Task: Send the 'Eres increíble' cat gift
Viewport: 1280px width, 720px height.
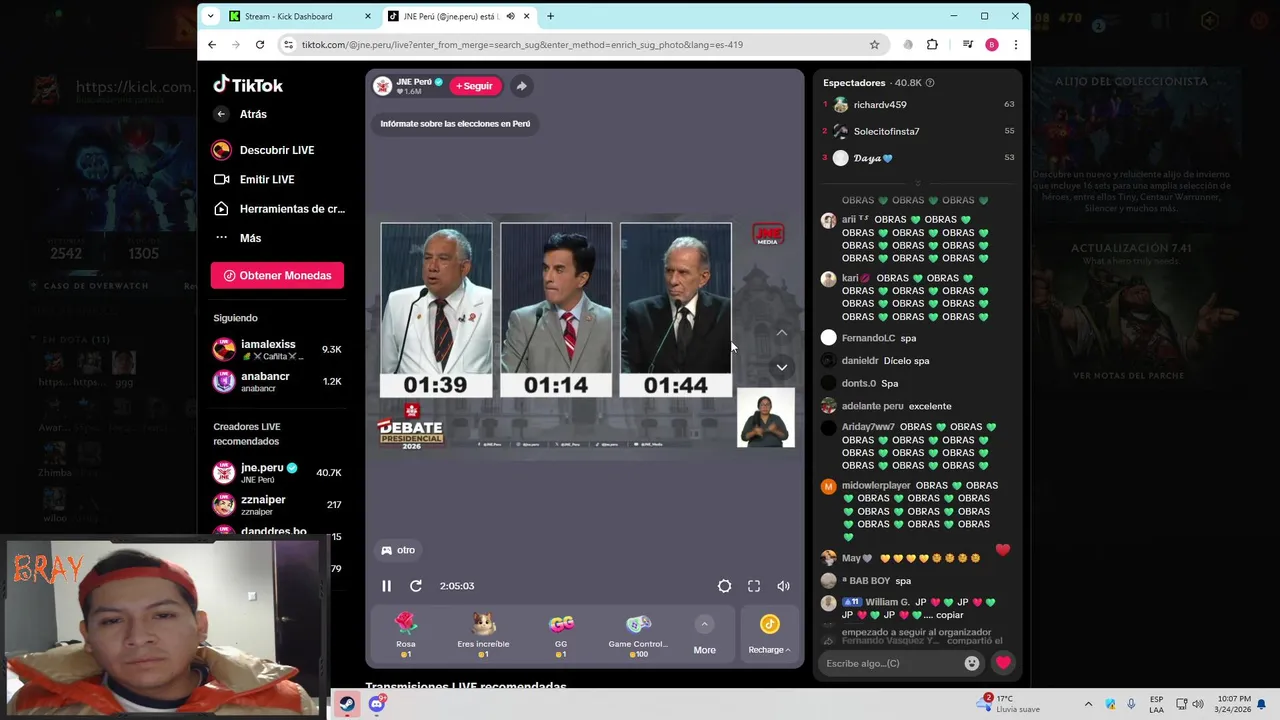Action: click(483, 634)
